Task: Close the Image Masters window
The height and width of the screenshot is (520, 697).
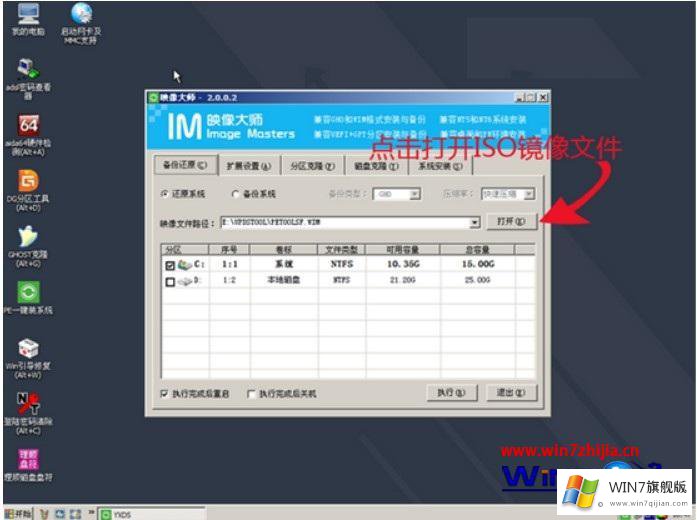Action: click(542, 97)
